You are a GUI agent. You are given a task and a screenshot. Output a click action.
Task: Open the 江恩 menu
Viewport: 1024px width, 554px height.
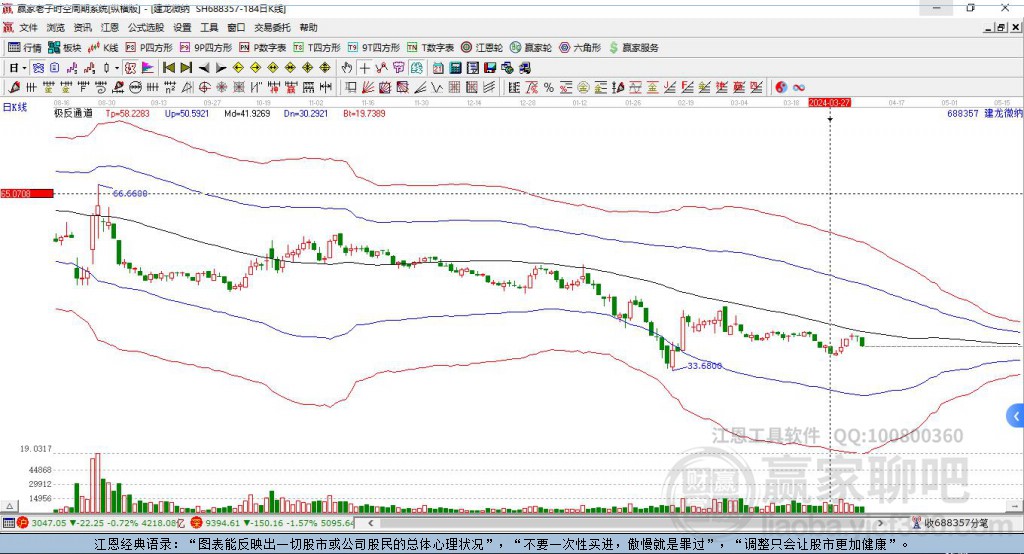110,27
